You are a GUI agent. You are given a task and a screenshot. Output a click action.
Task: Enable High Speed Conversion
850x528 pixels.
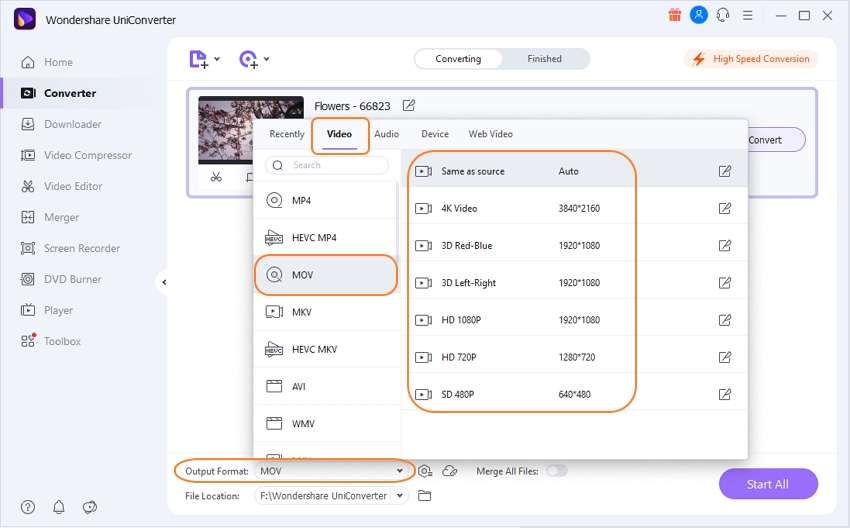pyautogui.click(x=751, y=59)
